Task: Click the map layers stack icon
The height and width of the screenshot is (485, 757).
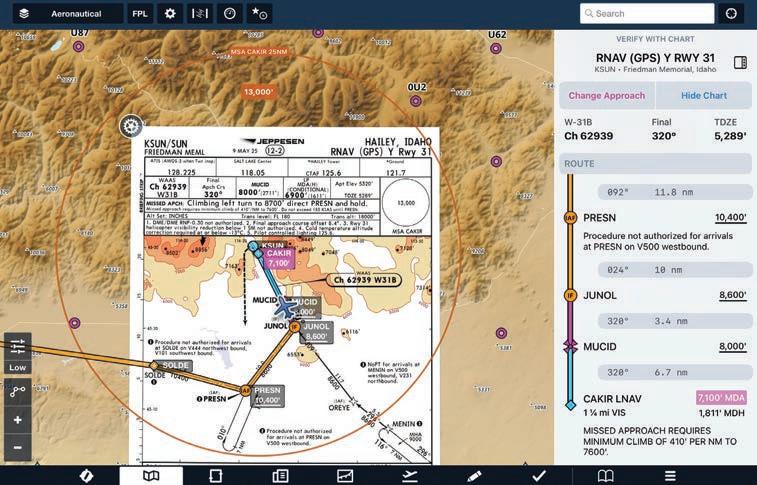Action: (24, 14)
